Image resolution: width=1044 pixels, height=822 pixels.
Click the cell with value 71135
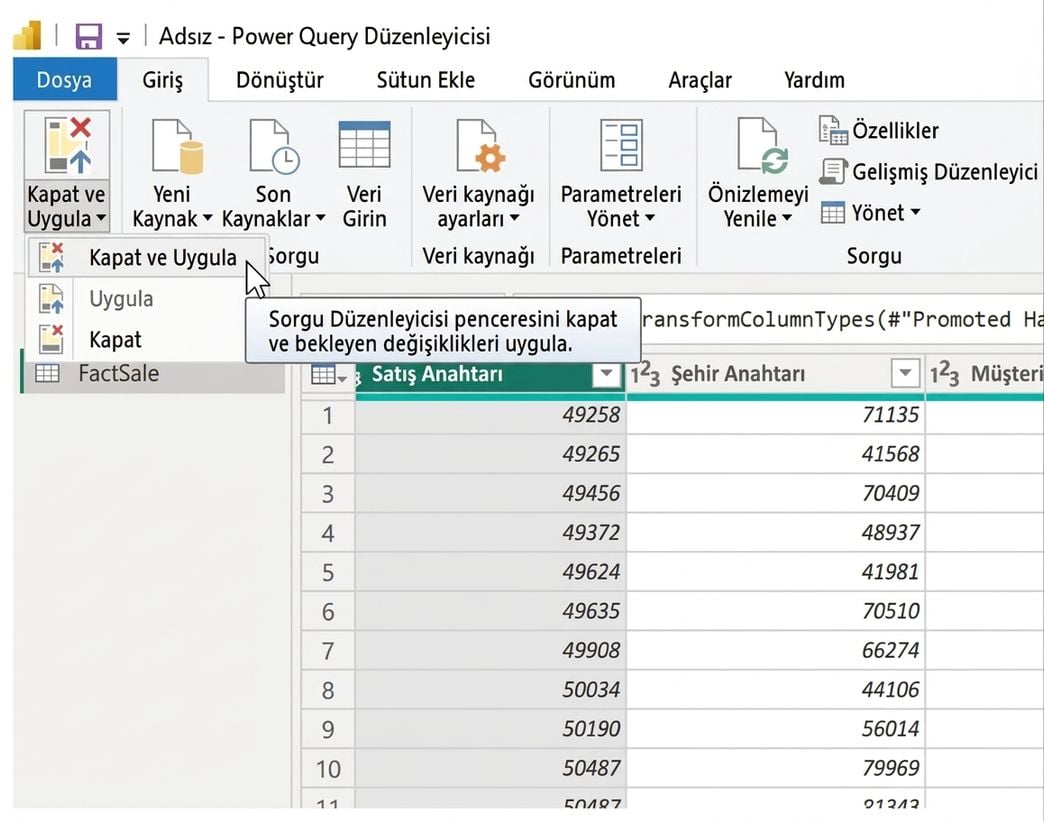click(776, 415)
